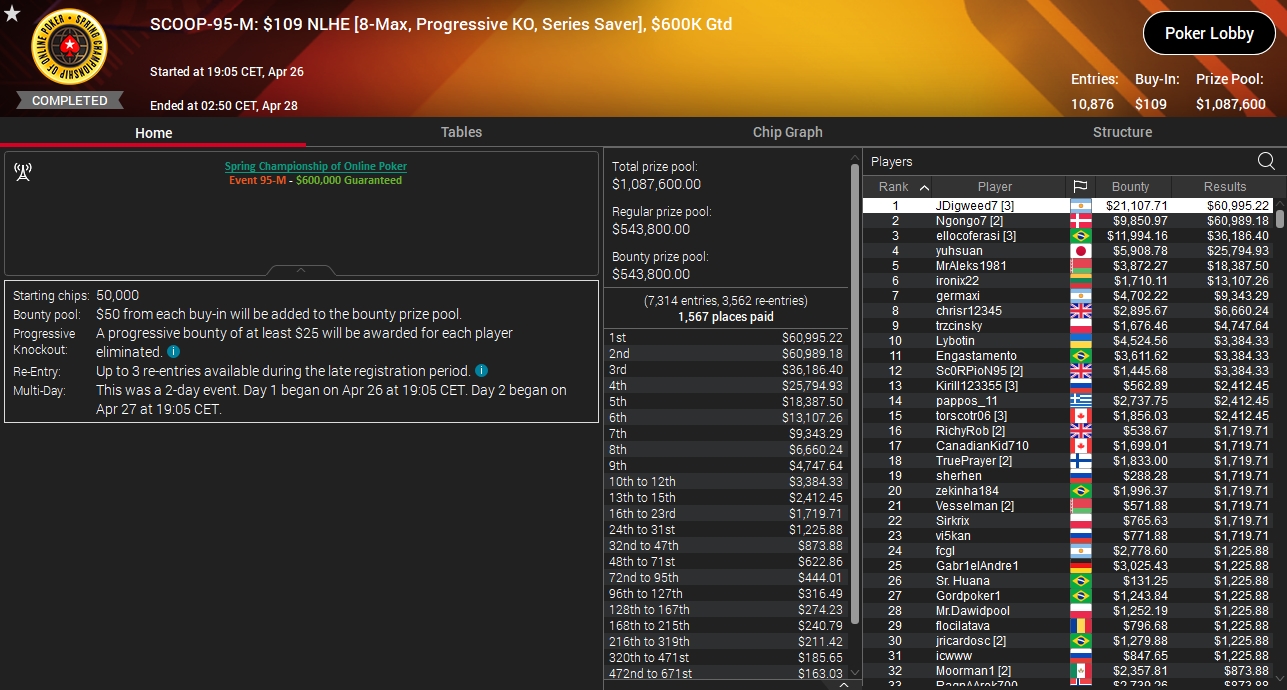The height and width of the screenshot is (690, 1287).
Task: Open Spring Championship of Online Poker link
Action: 316,166
